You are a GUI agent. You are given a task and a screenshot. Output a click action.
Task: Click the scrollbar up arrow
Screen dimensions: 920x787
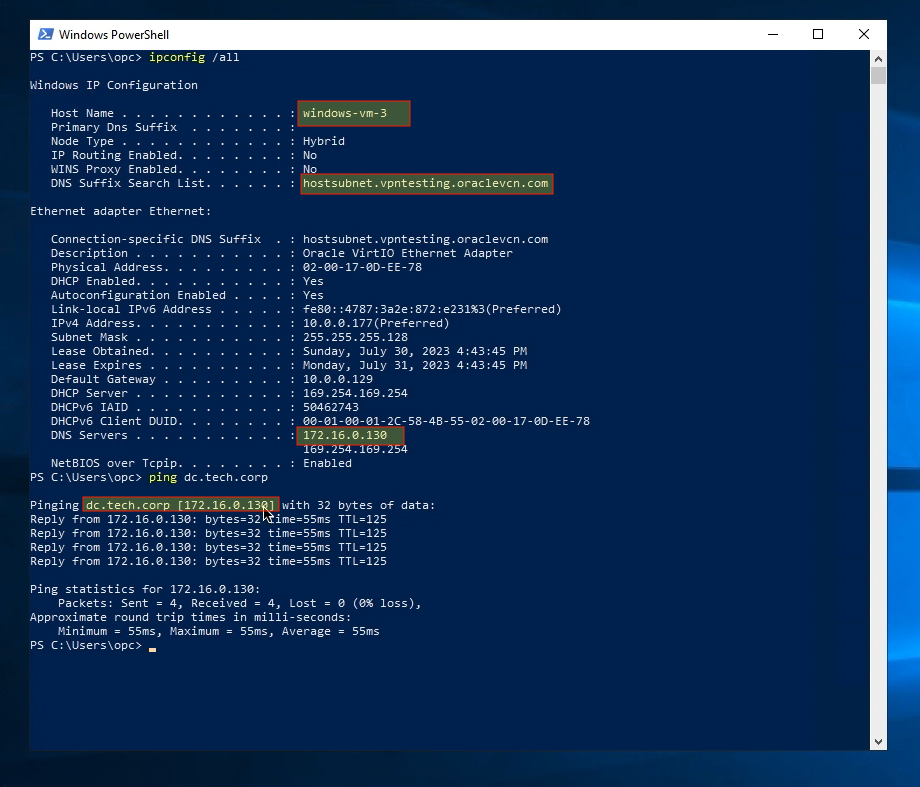878,58
